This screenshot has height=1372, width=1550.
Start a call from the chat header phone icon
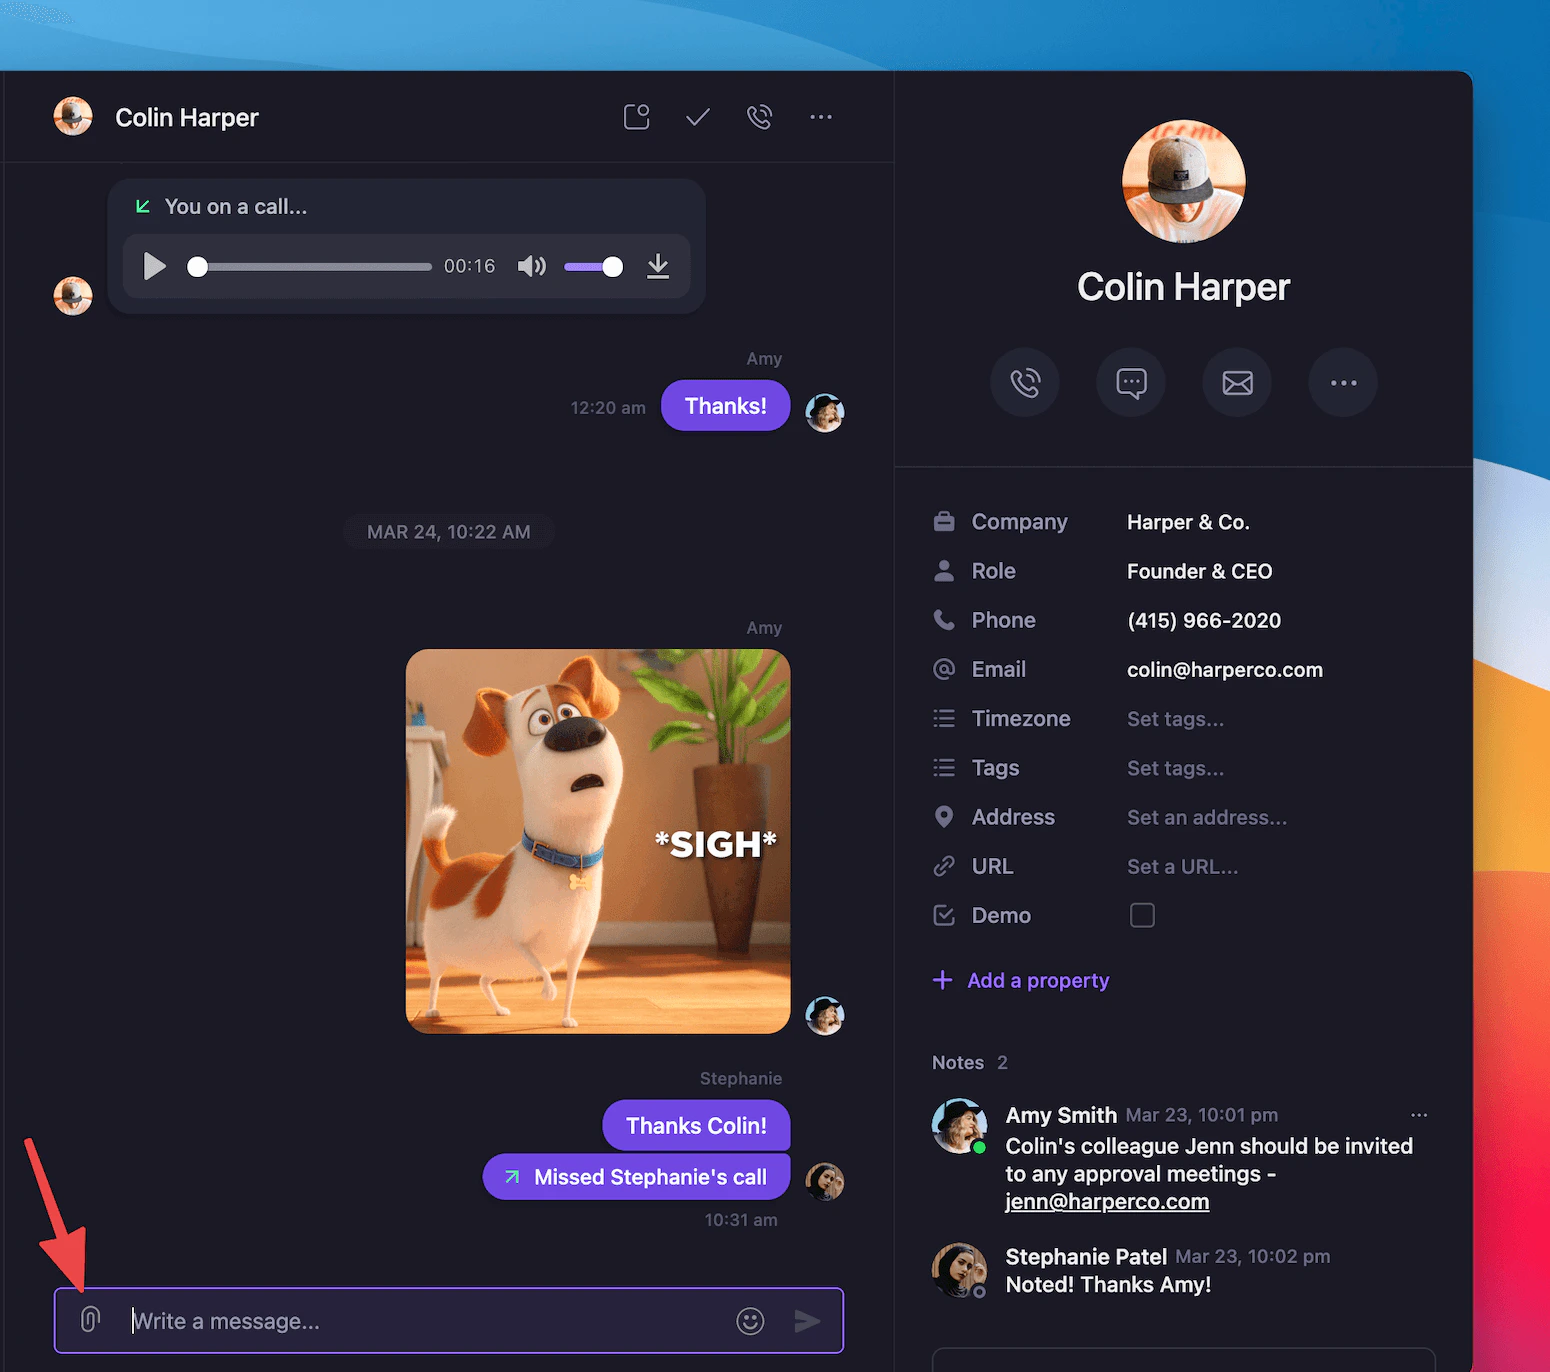(760, 117)
